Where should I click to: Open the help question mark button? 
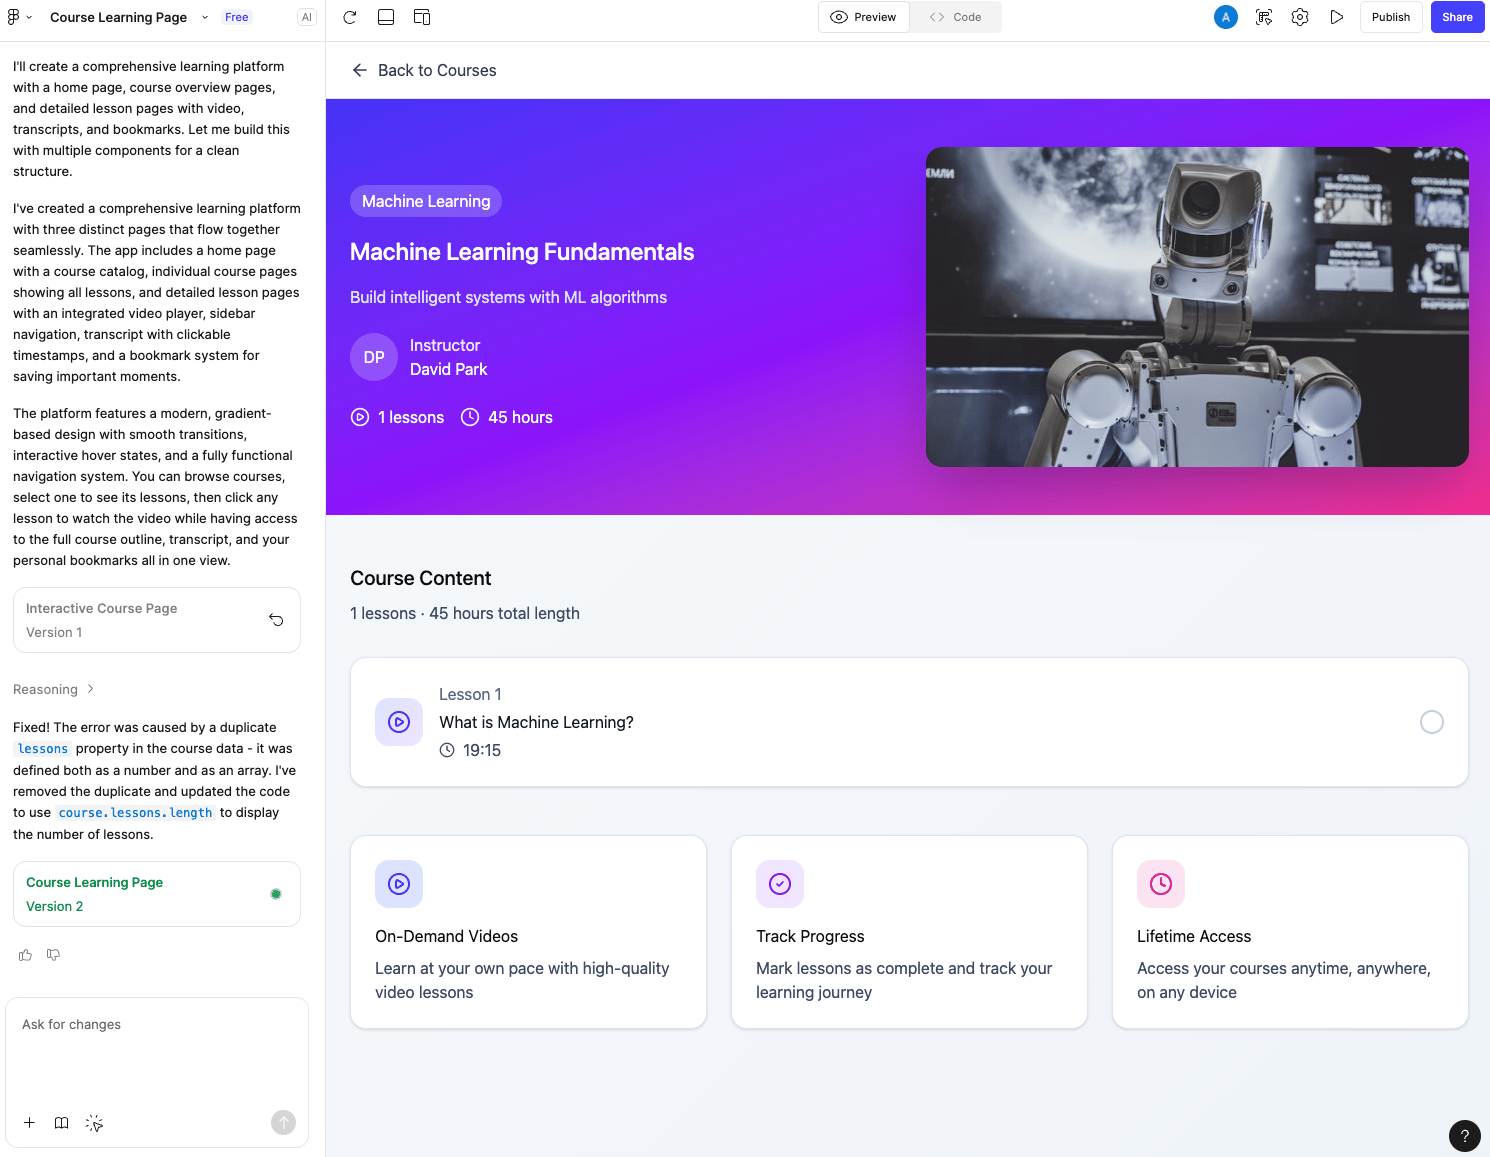[x=1465, y=1135]
